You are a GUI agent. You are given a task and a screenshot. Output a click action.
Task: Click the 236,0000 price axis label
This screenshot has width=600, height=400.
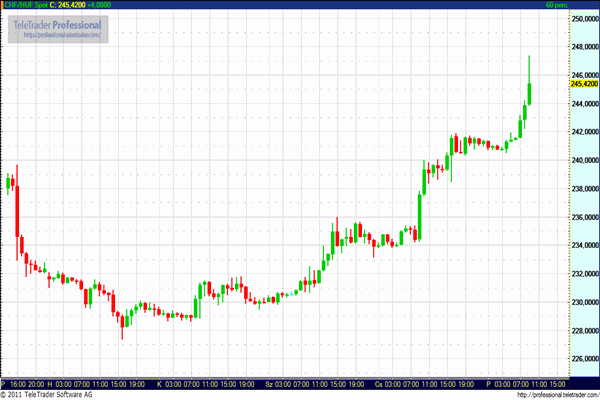(585, 217)
